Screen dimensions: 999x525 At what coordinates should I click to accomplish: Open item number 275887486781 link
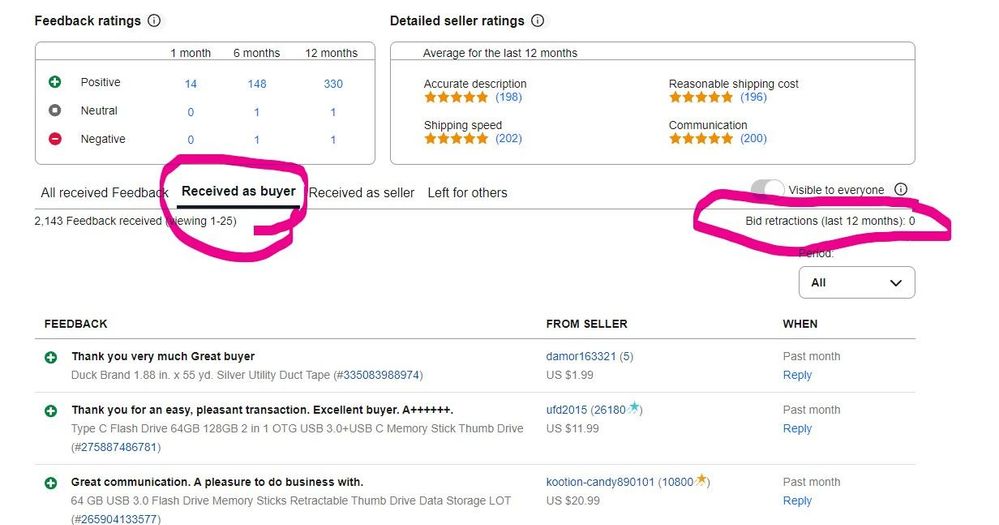point(119,447)
